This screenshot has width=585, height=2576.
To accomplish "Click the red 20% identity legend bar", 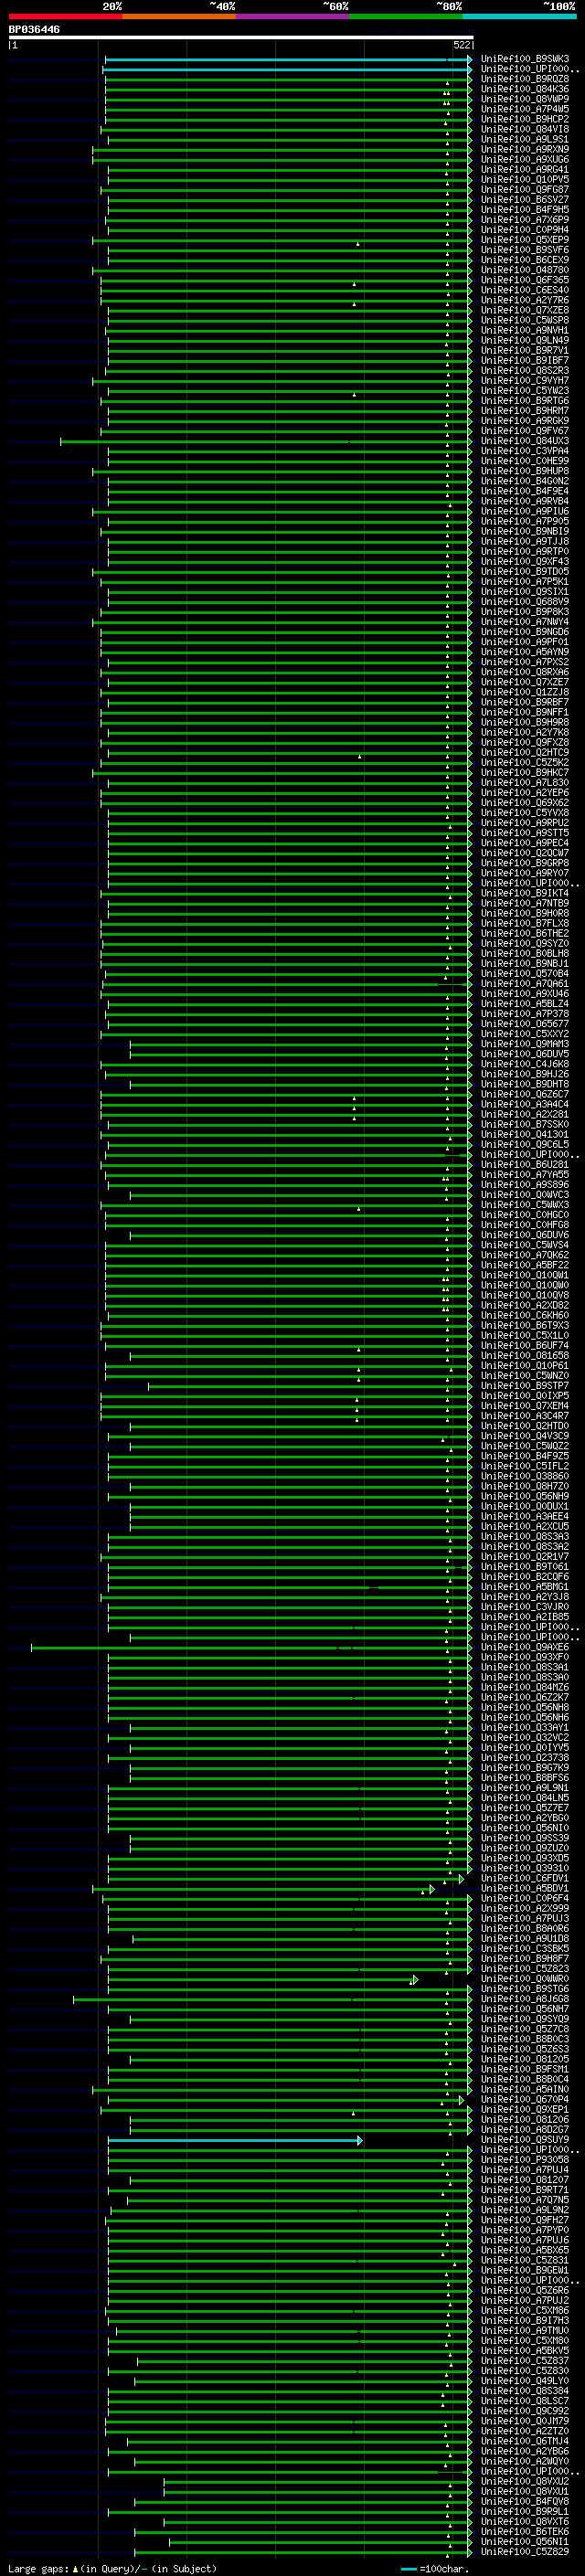I will coord(65,16).
